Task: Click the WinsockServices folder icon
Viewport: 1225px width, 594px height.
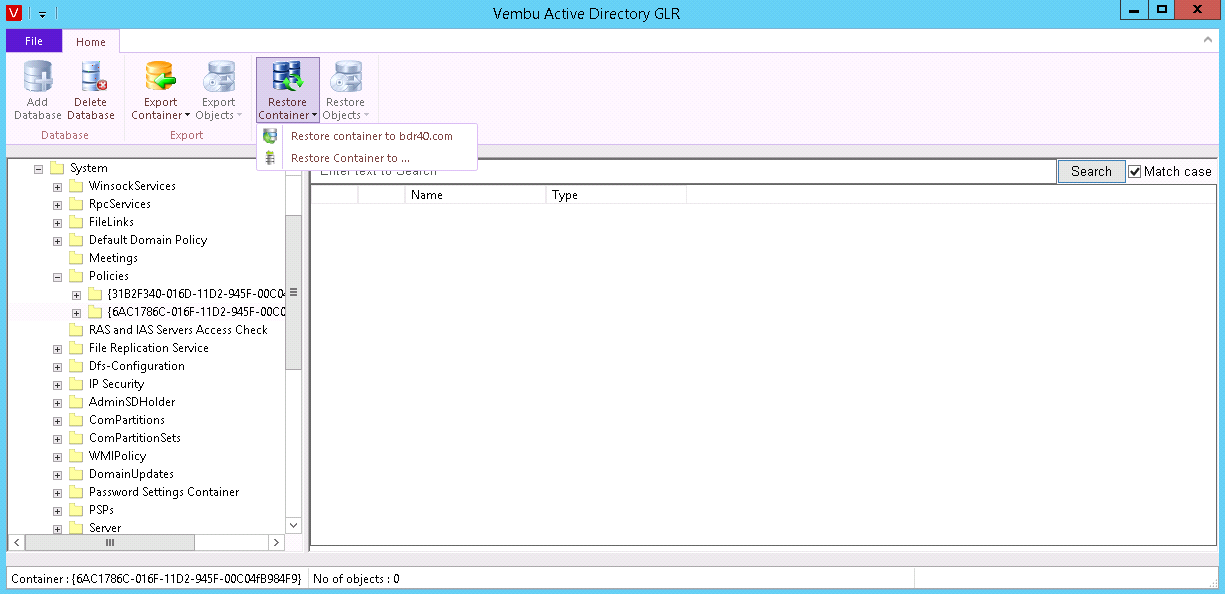Action: [x=76, y=186]
